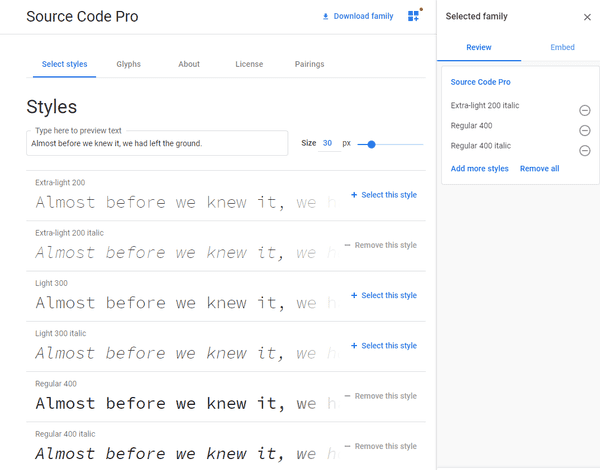Remove Regular 400 using minus icon
600x470 pixels.
pos(585,130)
